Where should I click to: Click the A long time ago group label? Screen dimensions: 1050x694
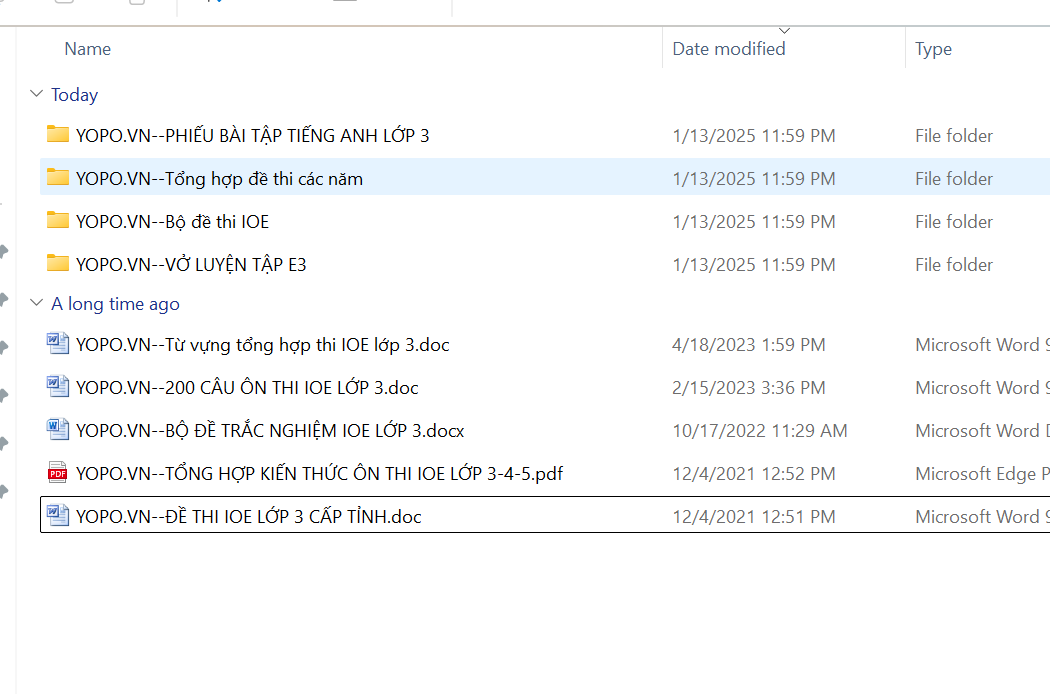(115, 304)
